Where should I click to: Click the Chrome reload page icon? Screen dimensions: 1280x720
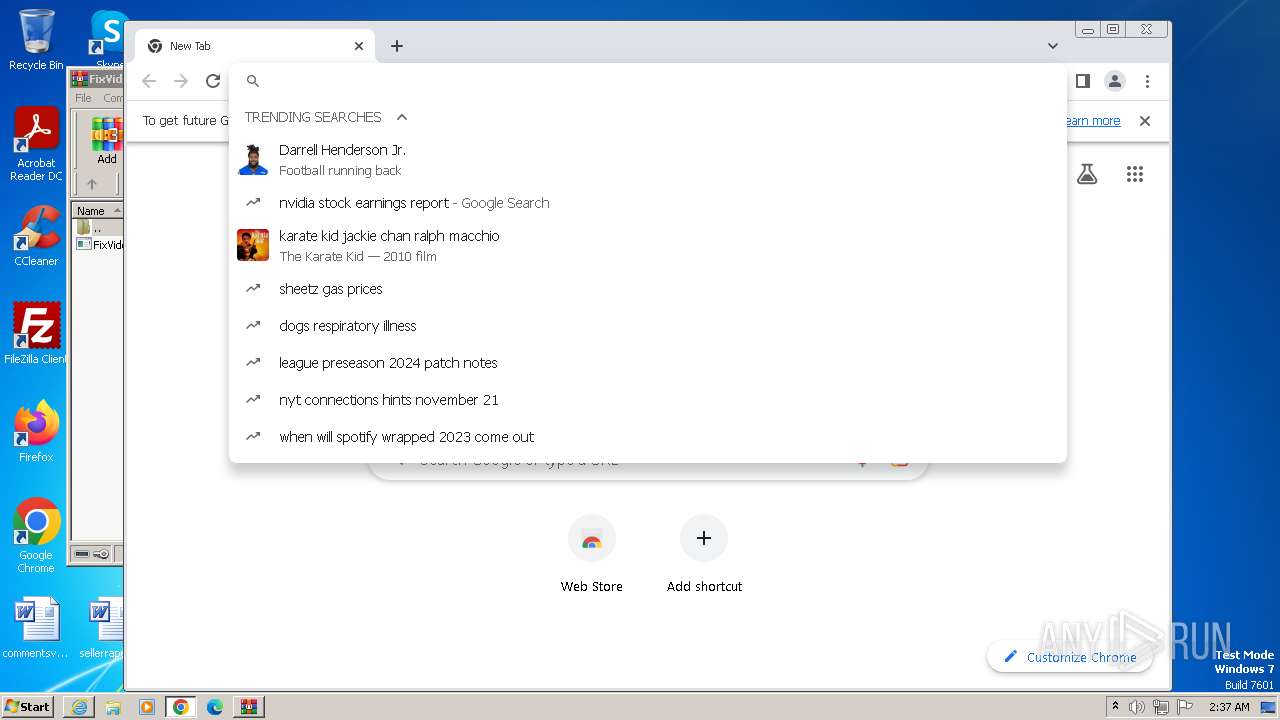[x=212, y=81]
